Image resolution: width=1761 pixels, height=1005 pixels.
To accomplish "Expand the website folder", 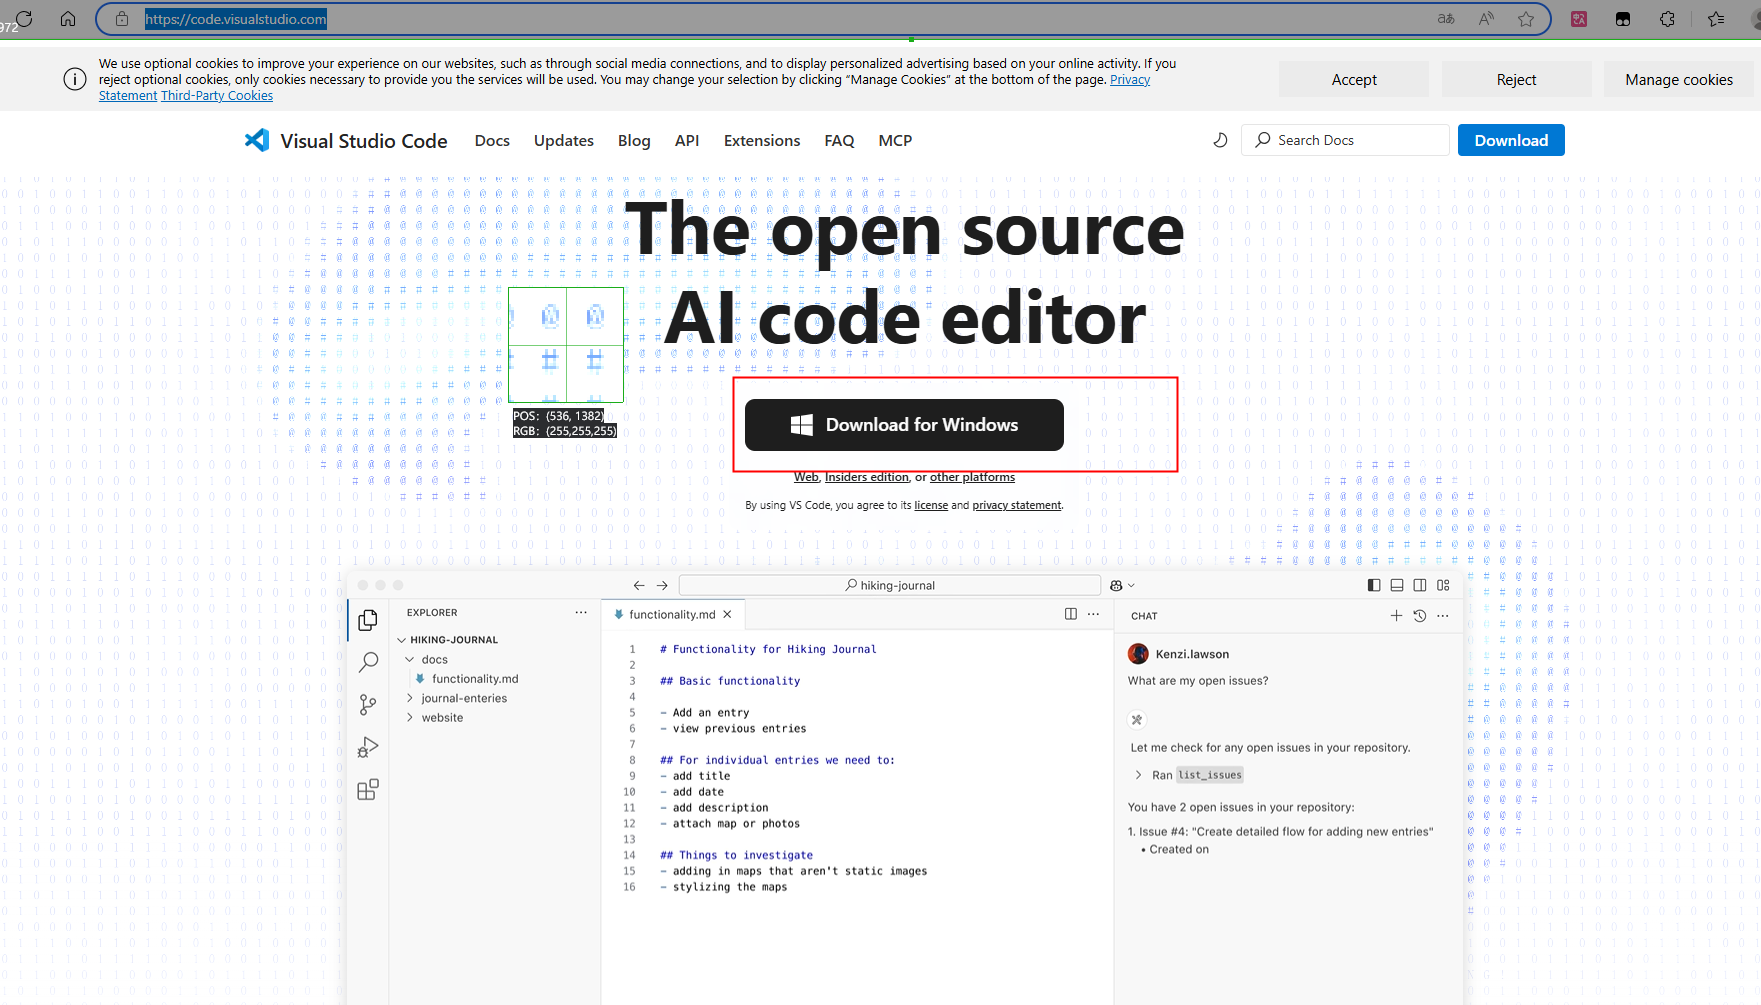I will (410, 718).
